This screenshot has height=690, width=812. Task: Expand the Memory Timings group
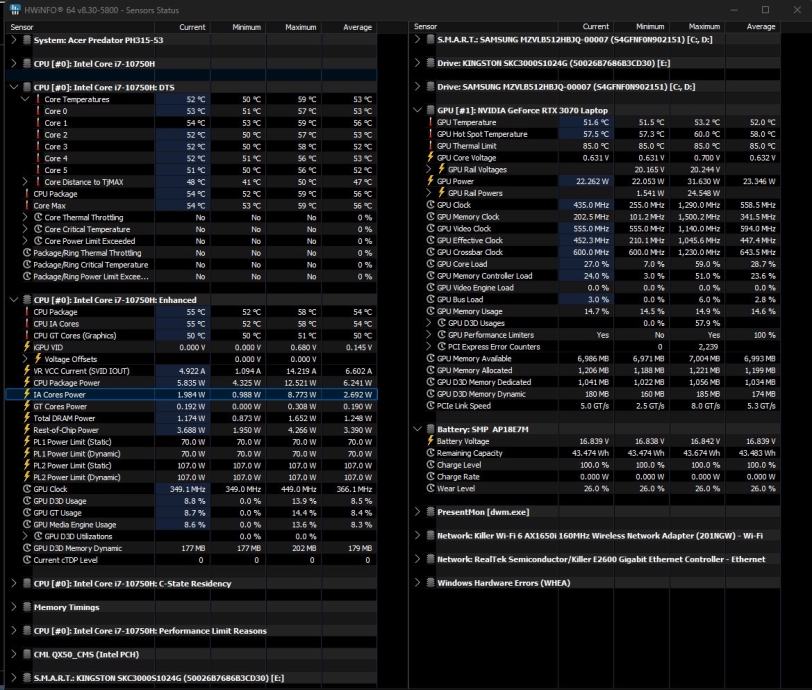(14, 607)
